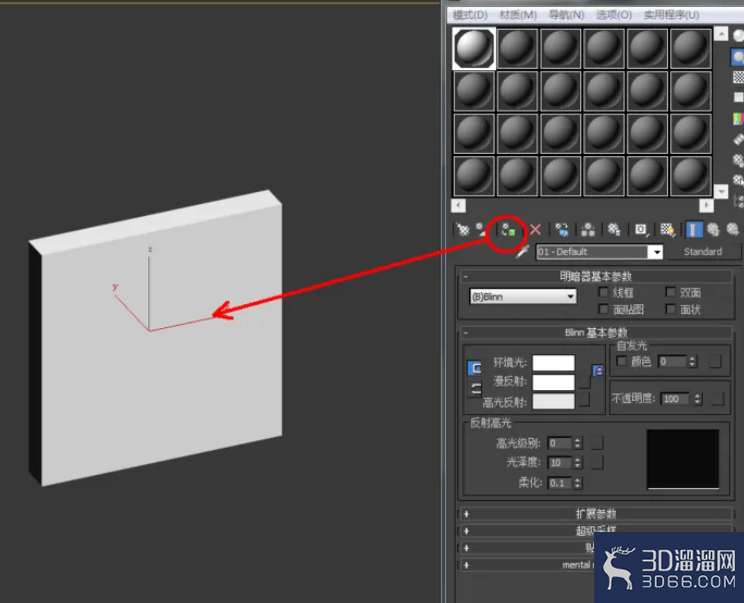This screenshot has width=744, height=603.
Task: Click map button beside 高光级别 value
Action: coord(597,443)
